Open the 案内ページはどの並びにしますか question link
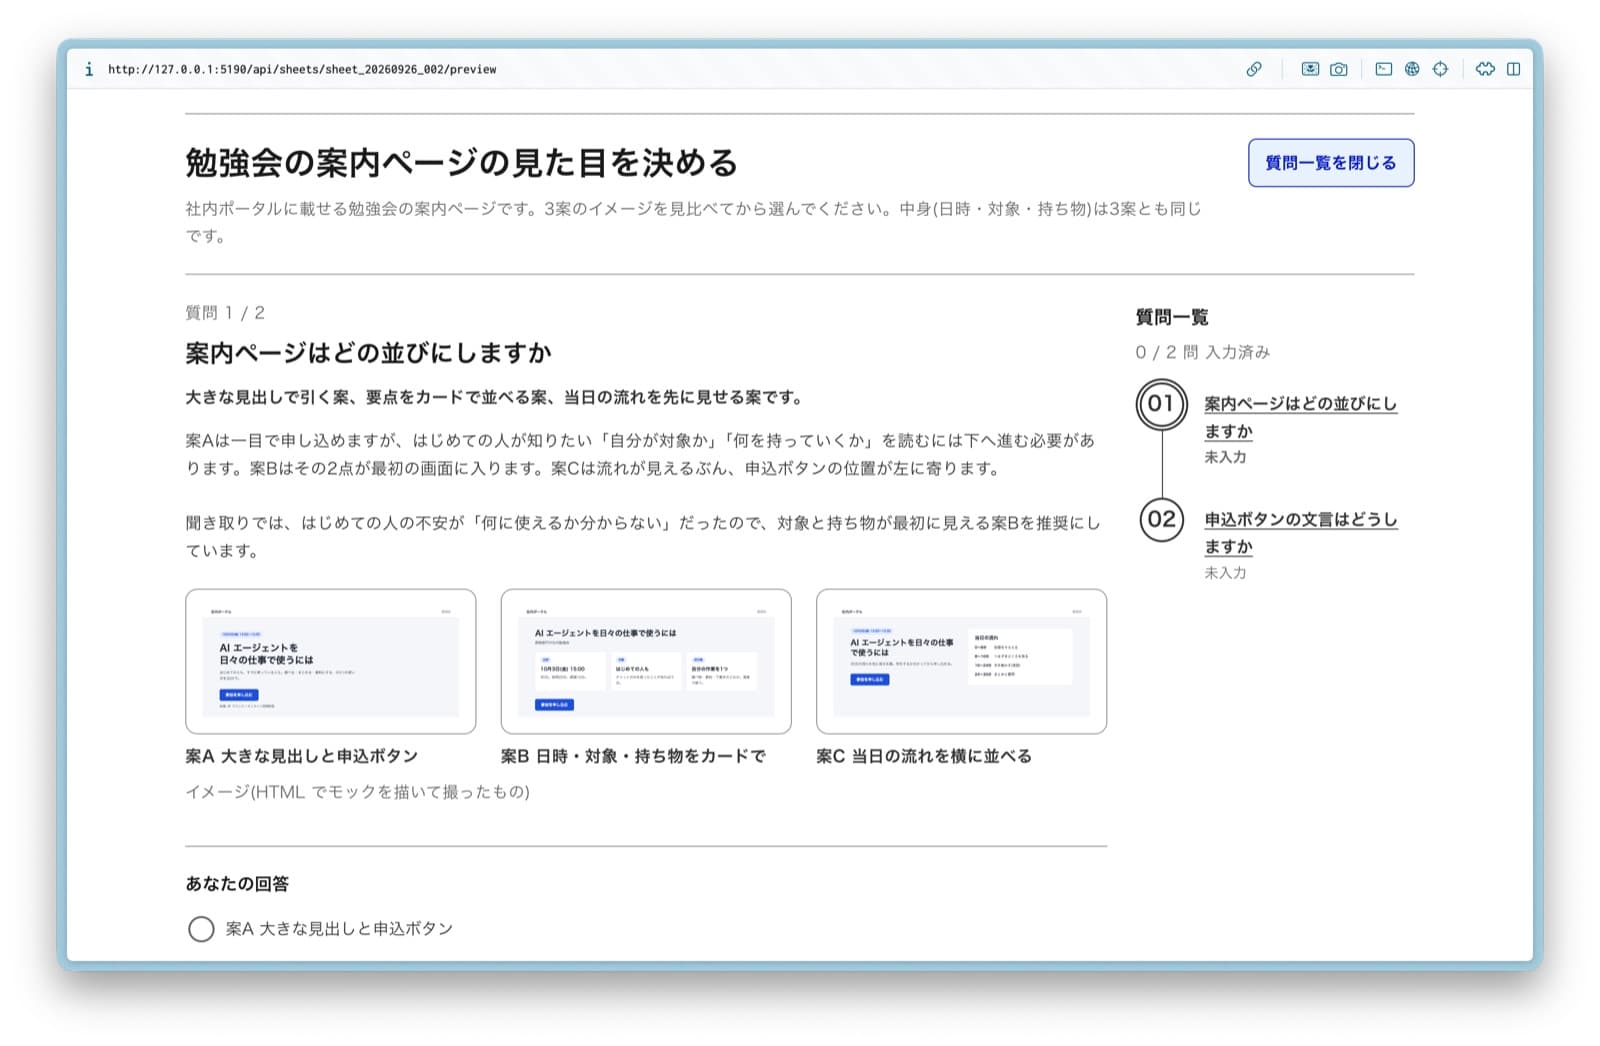Image resolution: width=1600 pixels, height=1046 pixels. (x=1300, y=417)
